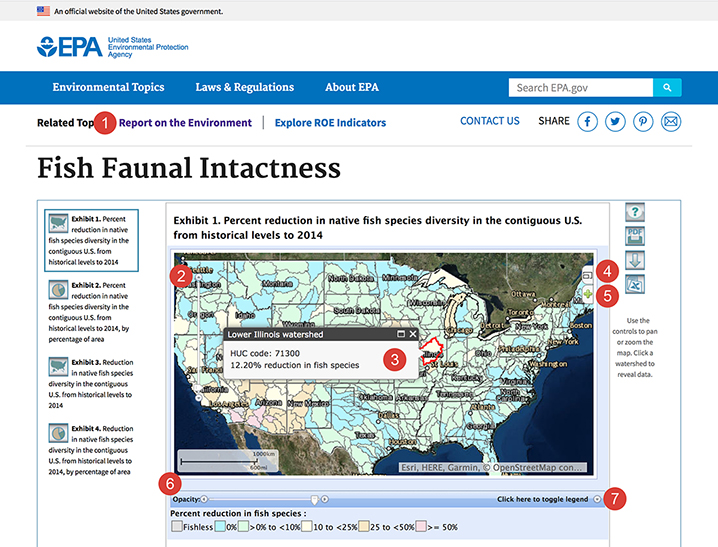This screenshot has height=547, width=718.
Task: Click the Montana label on the map
Action: click(x=277, y=284)
